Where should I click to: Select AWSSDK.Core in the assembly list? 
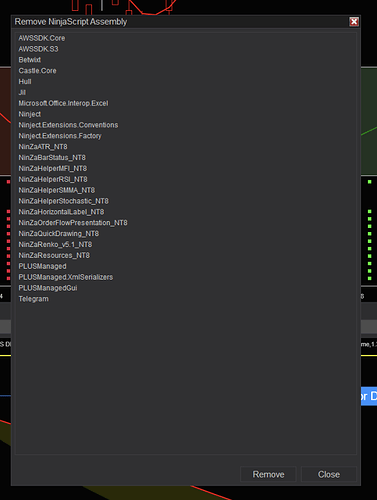42,38
